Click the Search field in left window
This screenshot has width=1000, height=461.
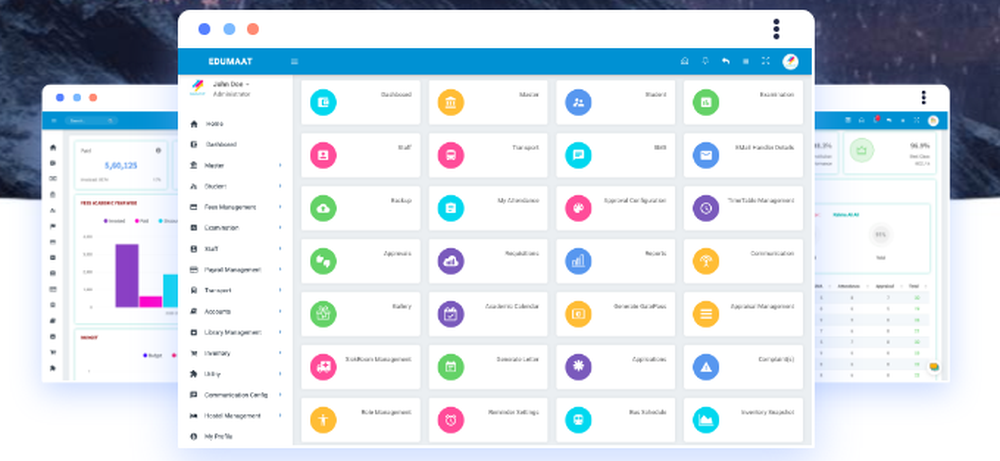tap(91, 120)
